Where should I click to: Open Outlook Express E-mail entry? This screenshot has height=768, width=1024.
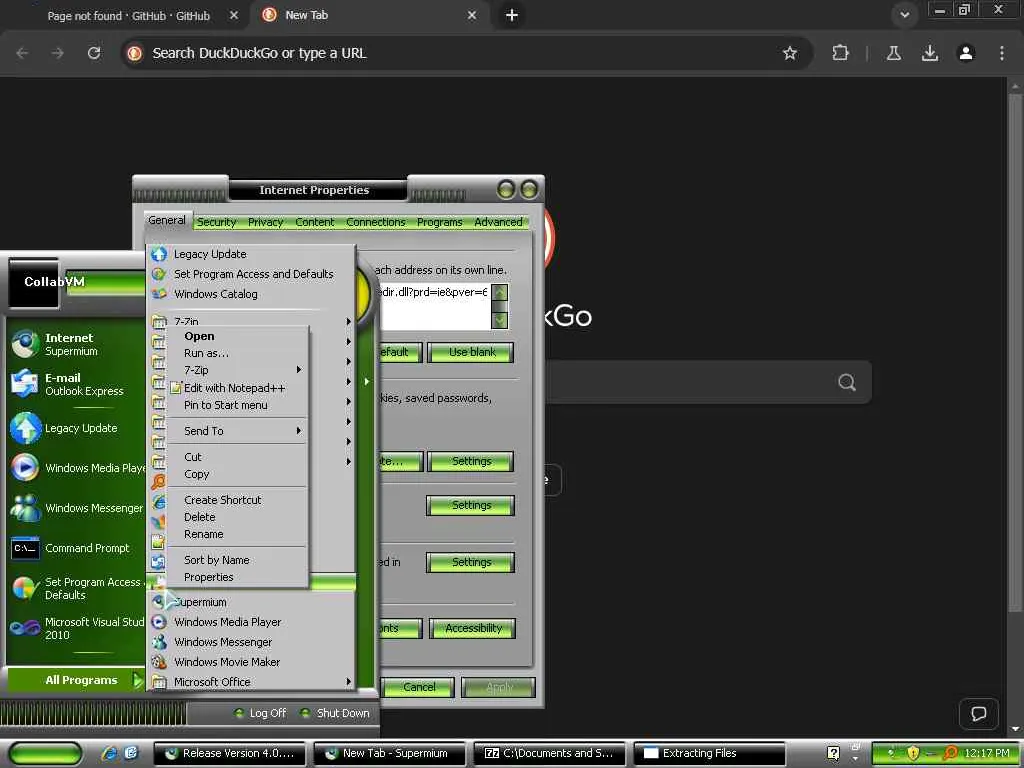click(77, 384)
